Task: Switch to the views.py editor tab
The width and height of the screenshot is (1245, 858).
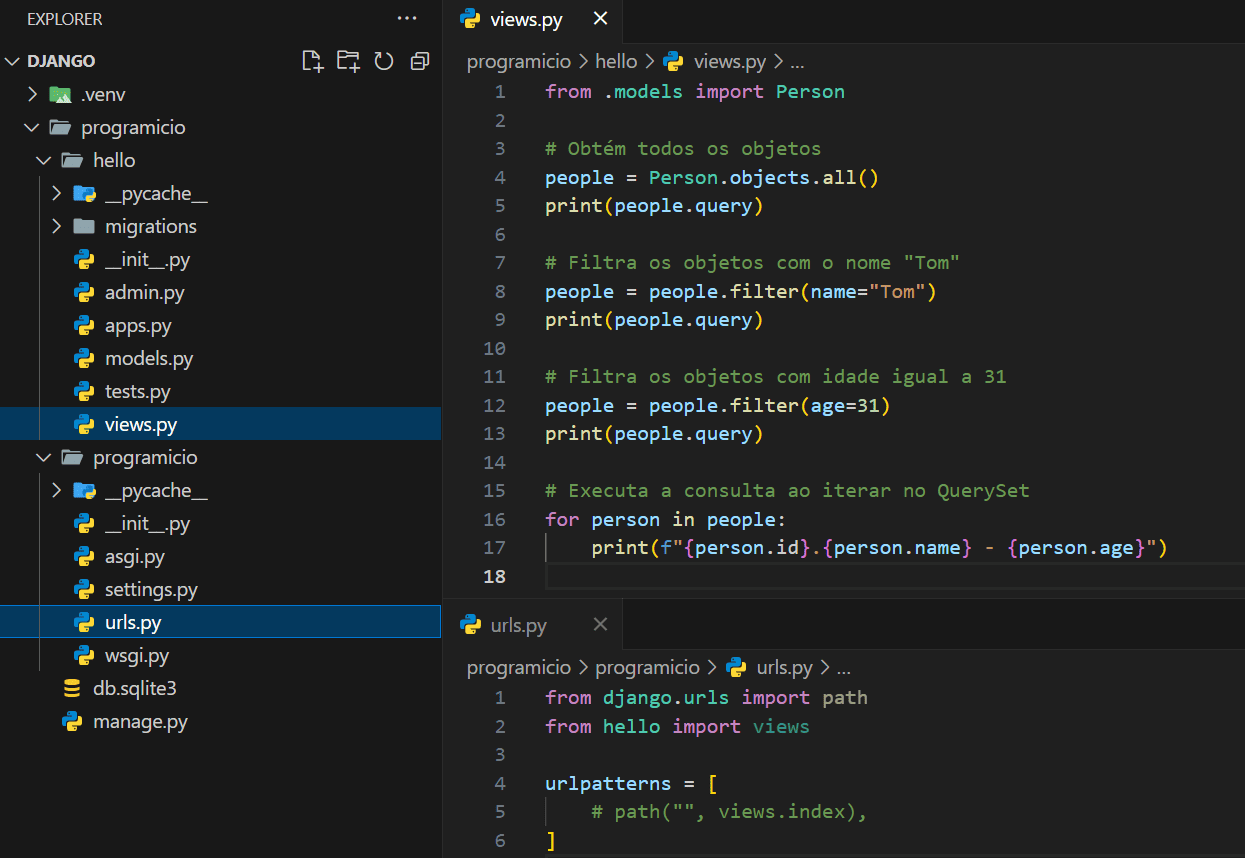Action: (x=526, y=19)
